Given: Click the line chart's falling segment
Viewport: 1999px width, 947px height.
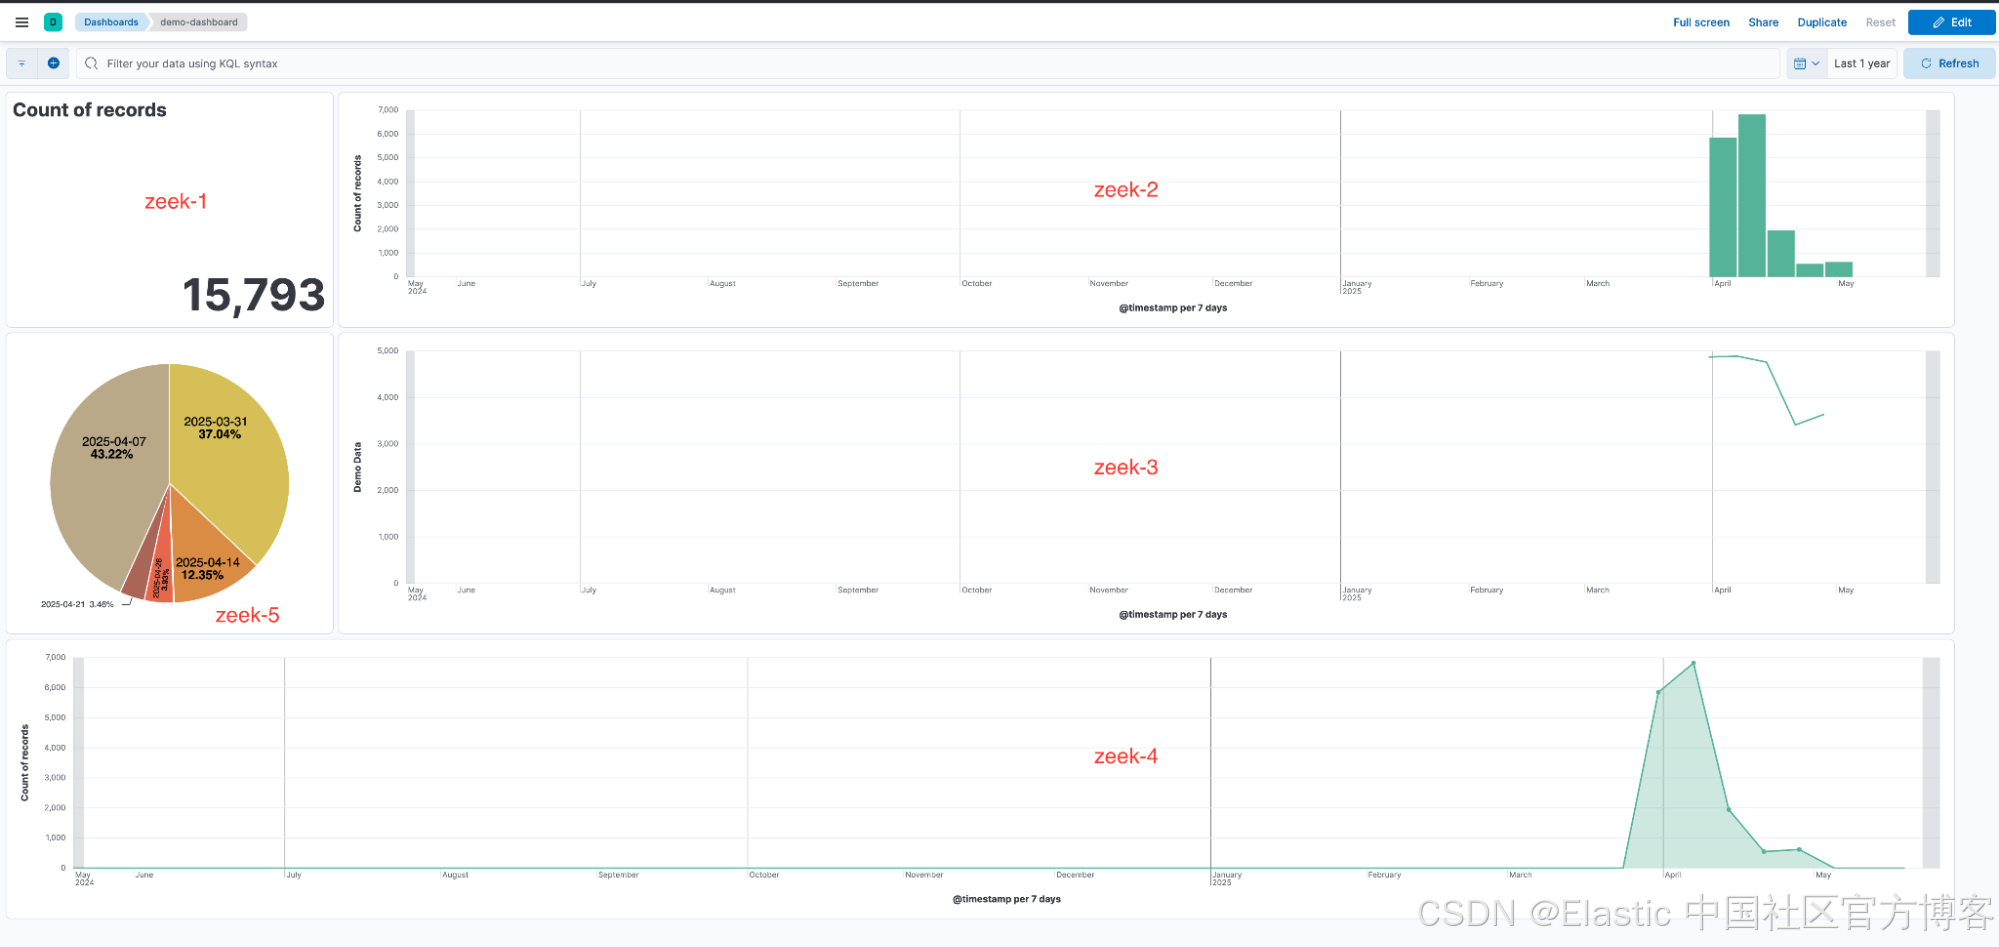Looking at the screenshot, I should click(x=1781, y=393).
